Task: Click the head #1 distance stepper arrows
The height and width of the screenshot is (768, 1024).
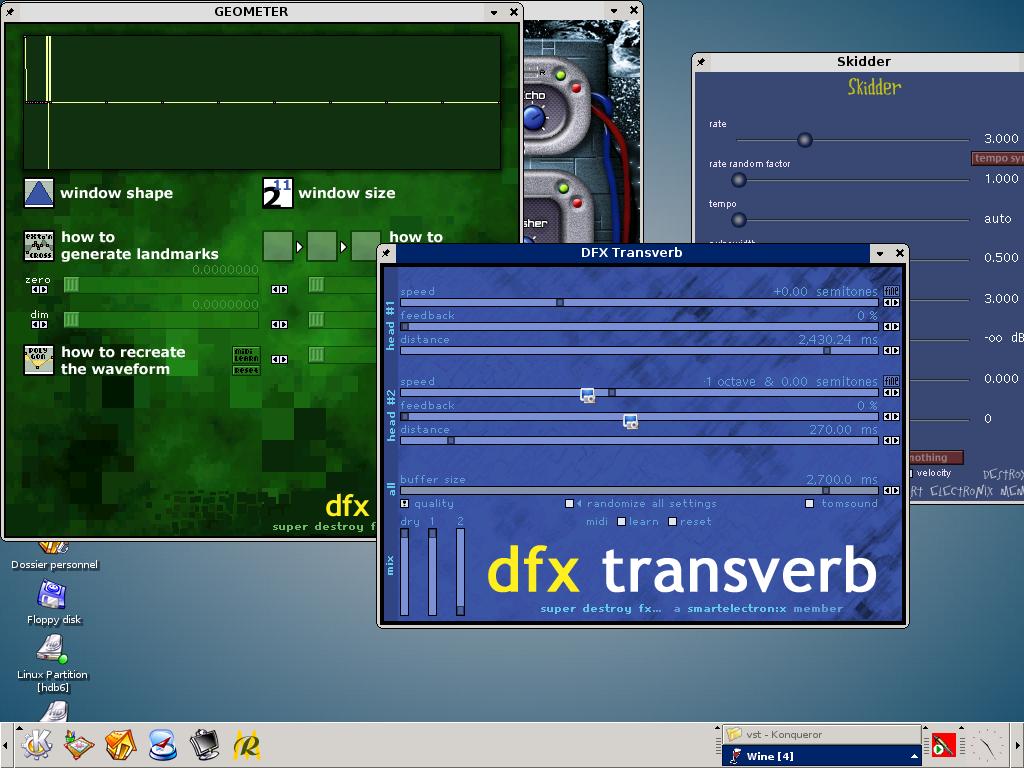Action: pos(891,351)
